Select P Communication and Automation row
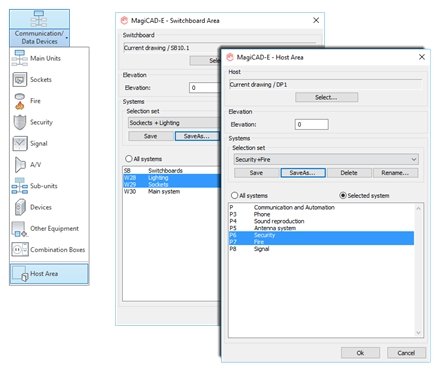The height and width of the screenshot is (370, 448). pos(322,207)
